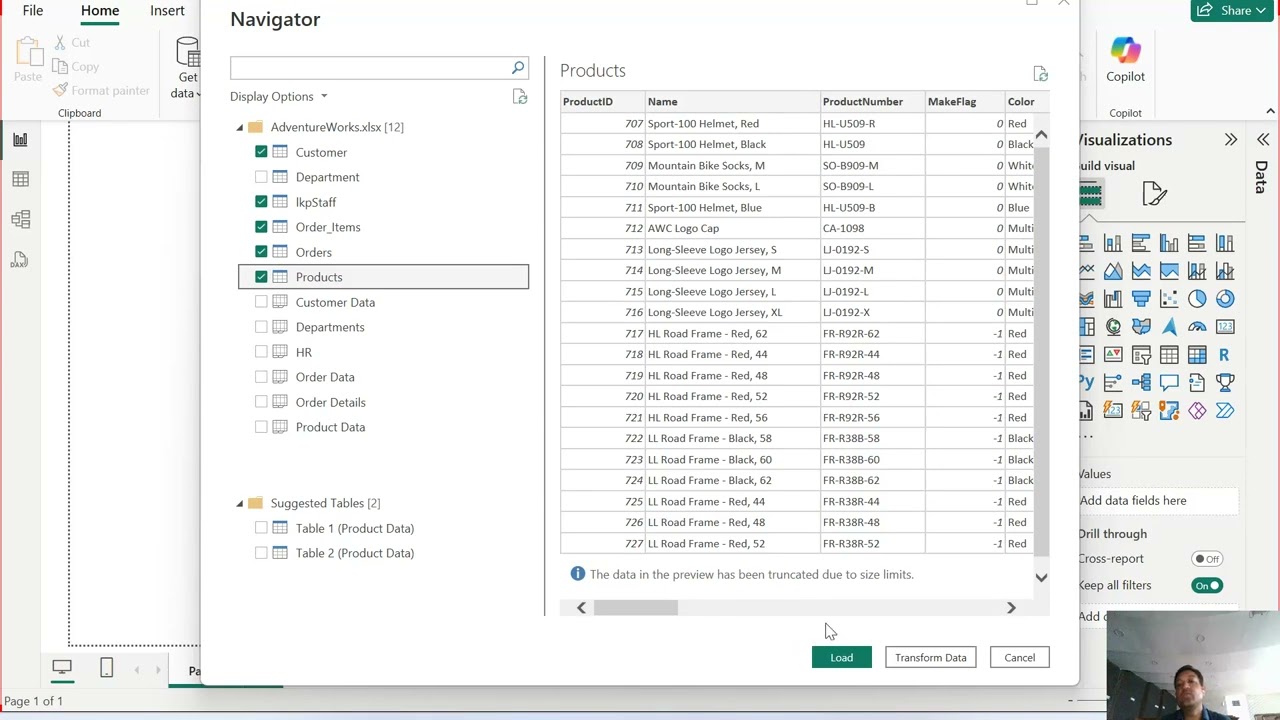The height and width of the screenshot is (720, 1280).
Task: Click the Format painter command
Action: coord(102,90)
